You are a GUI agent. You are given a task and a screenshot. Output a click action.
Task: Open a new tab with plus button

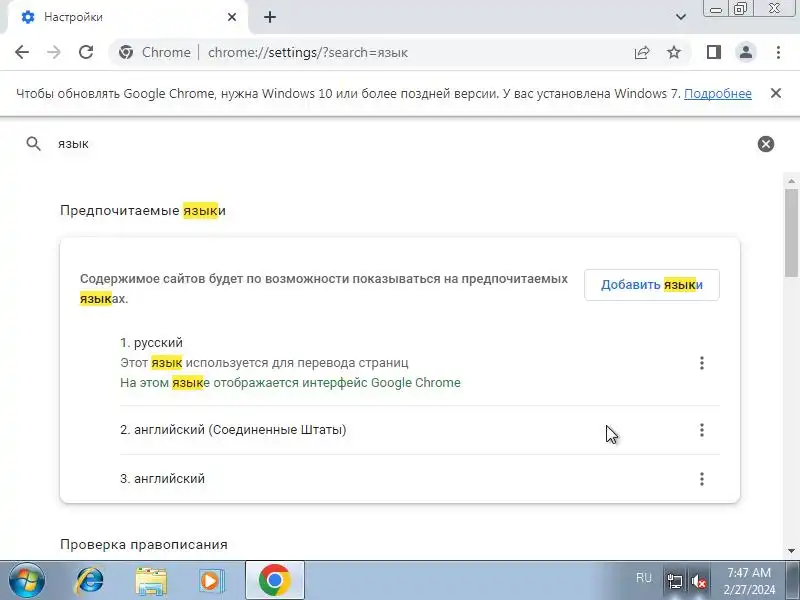tap(270, 17)
